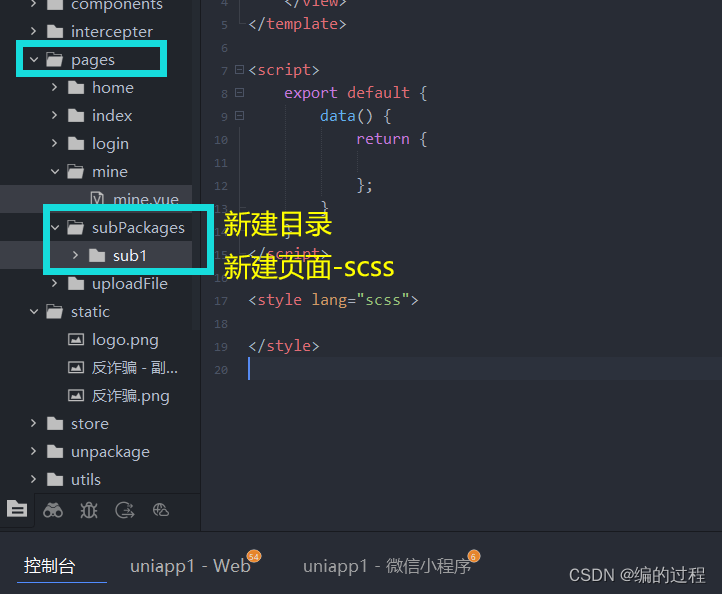The image size is (722, 594).
Task: Click the cloud globe icon in sidebar bottom
Action: coord(161,510)
